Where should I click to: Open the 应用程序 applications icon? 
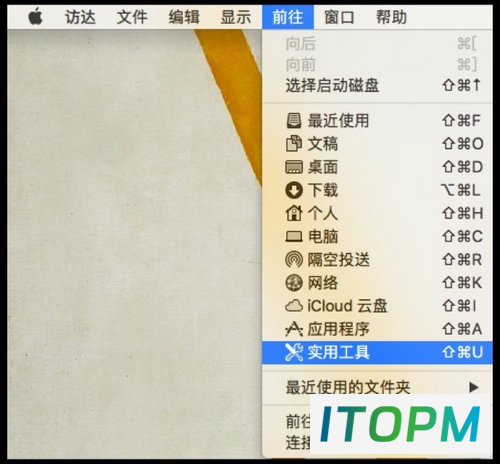tap(294, 329)
